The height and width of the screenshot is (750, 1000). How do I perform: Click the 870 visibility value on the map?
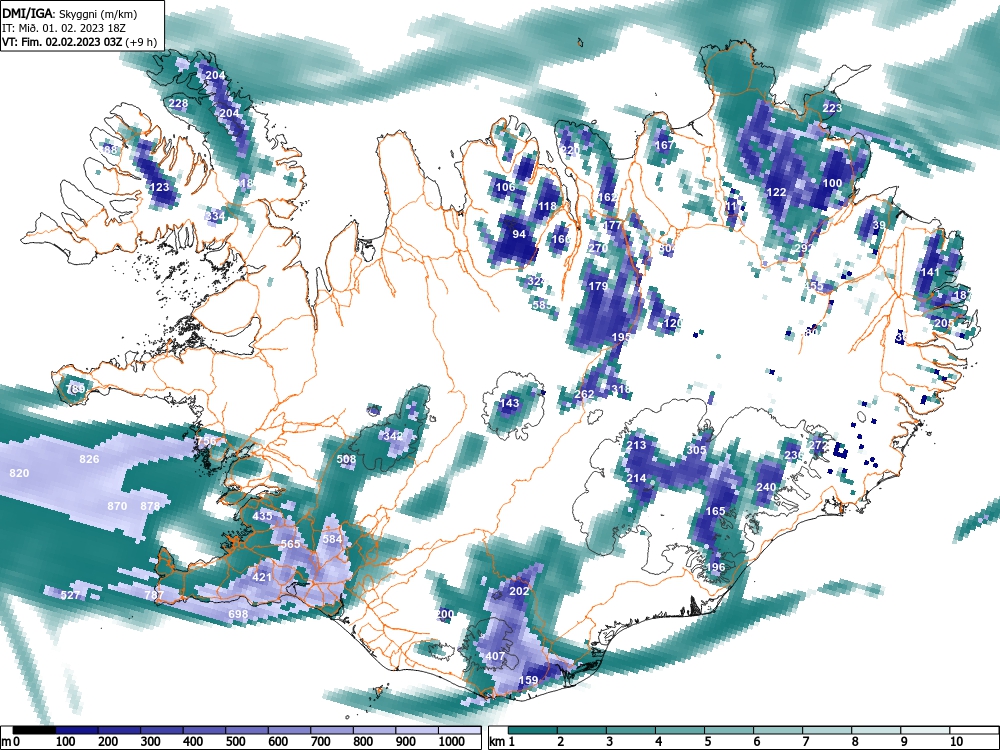[x=117, y=506]
